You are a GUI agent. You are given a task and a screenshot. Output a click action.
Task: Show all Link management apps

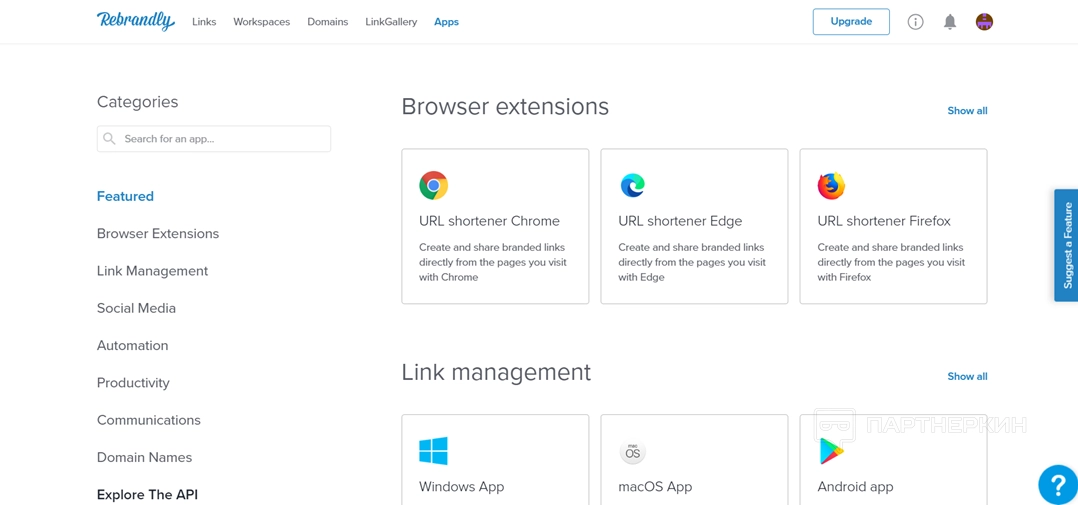(967, 377)
